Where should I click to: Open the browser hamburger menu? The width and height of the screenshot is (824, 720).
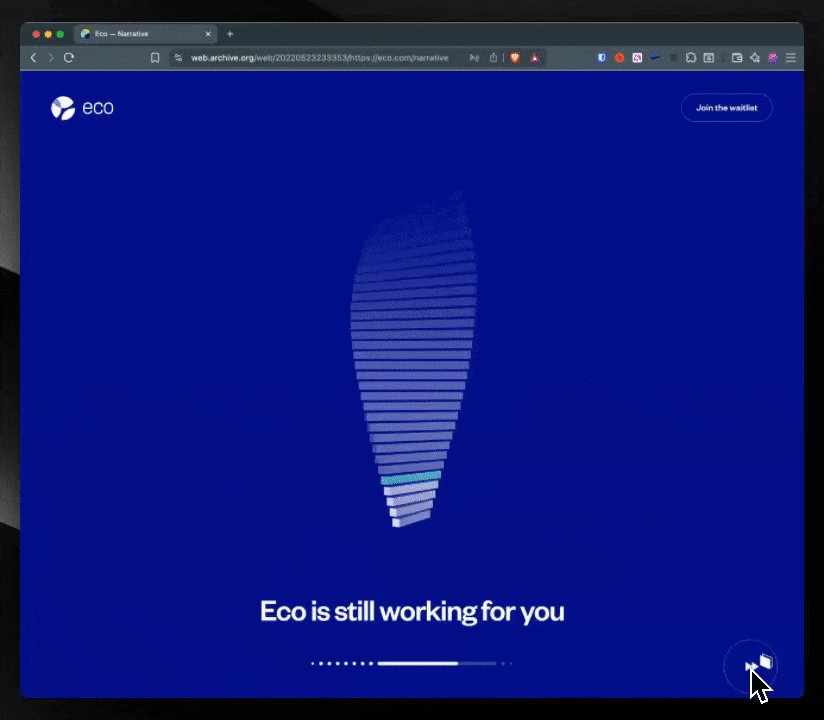[x=790, y=58]
